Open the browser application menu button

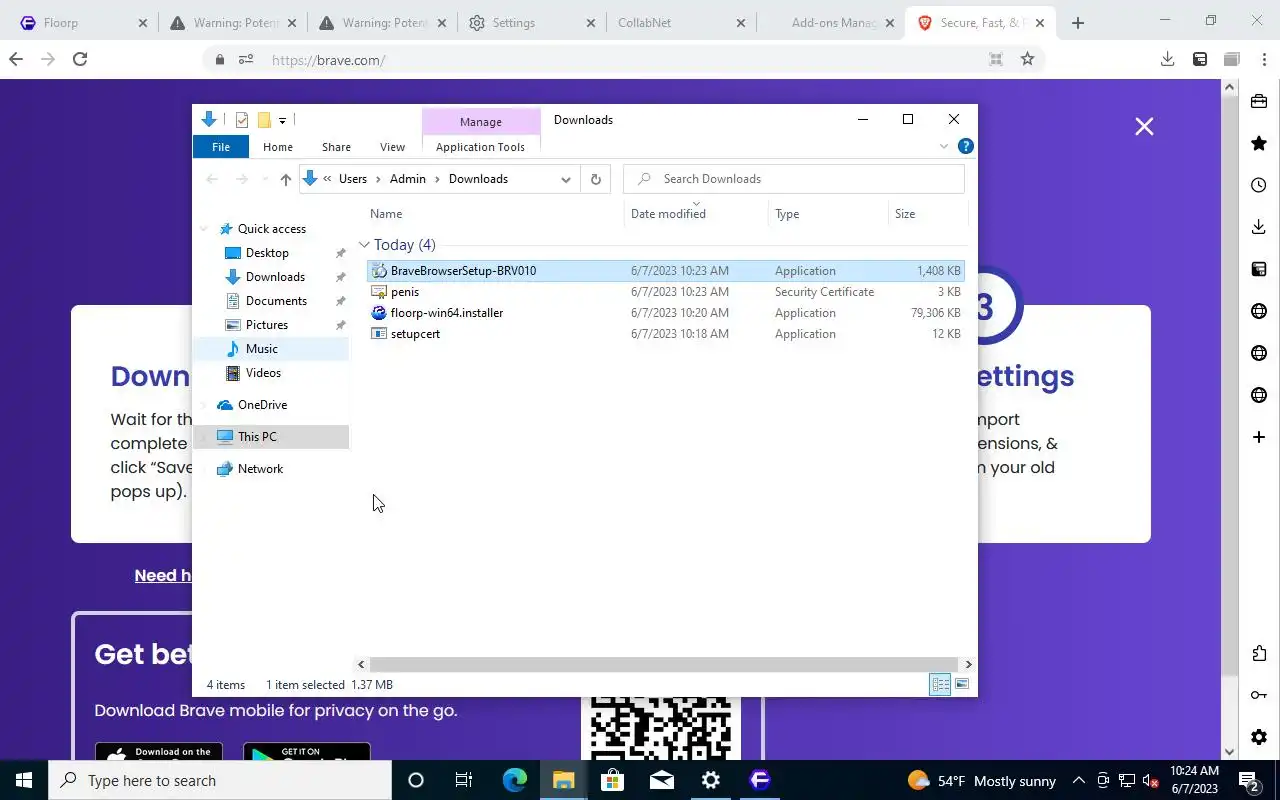[x=1264, y=60]
